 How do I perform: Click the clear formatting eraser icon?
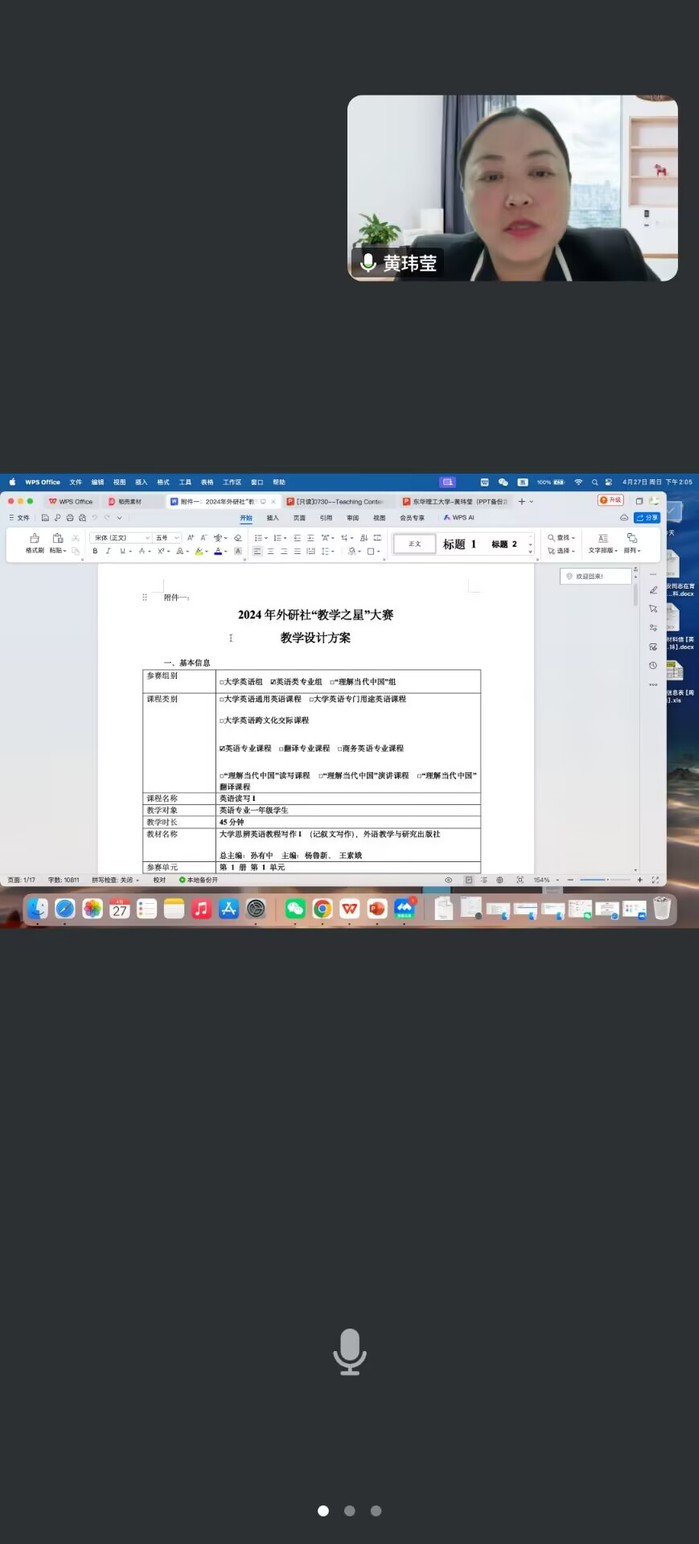tap(237, 538)
